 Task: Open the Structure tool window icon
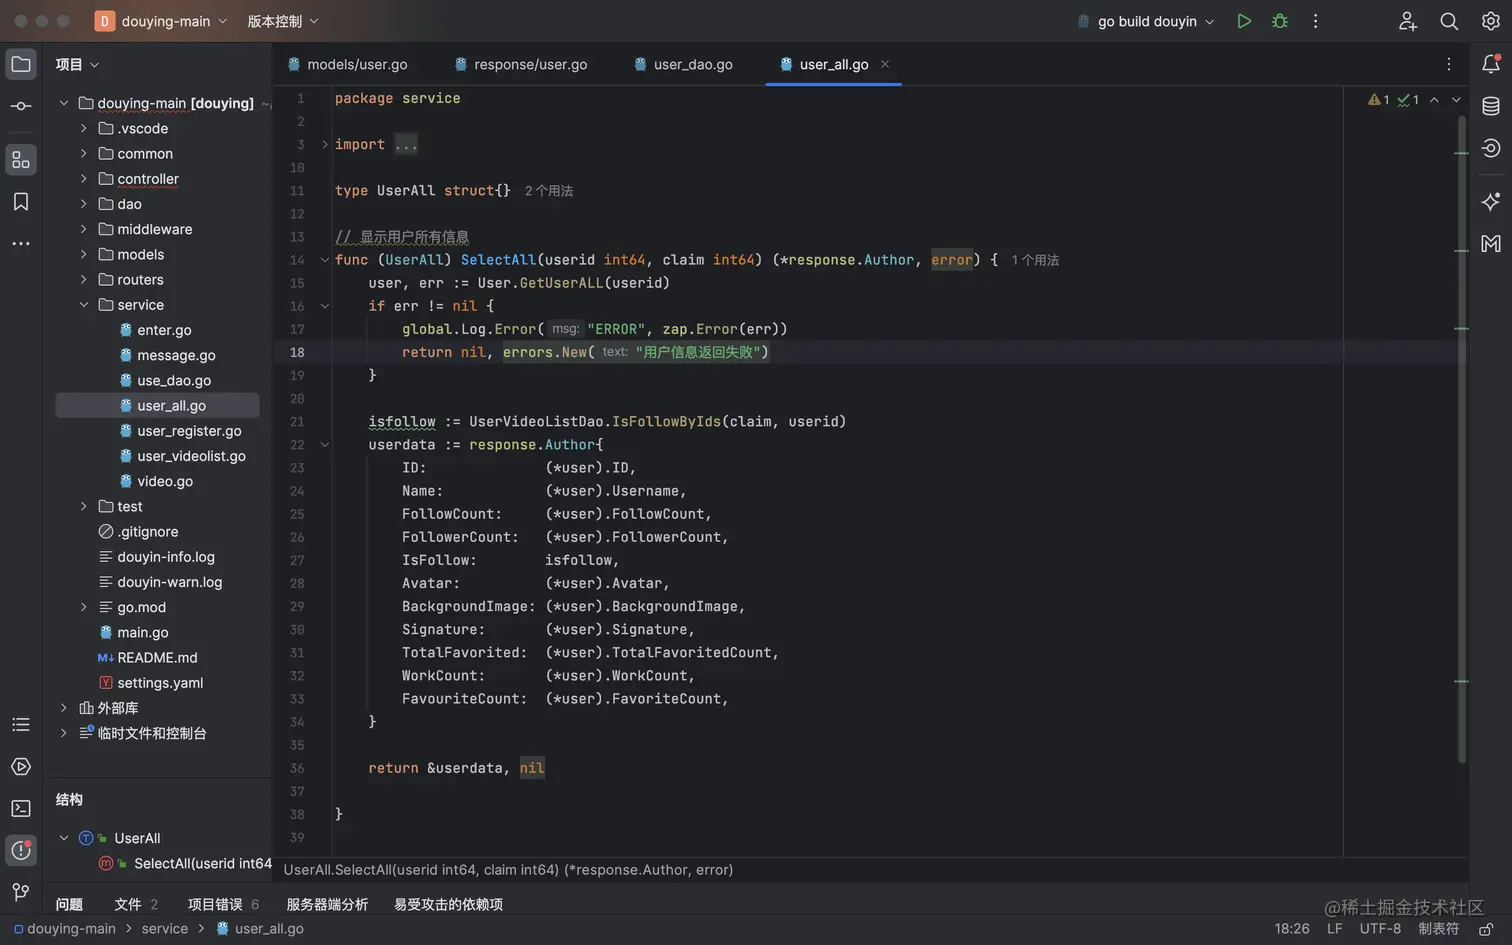click(x=21, y=160)
